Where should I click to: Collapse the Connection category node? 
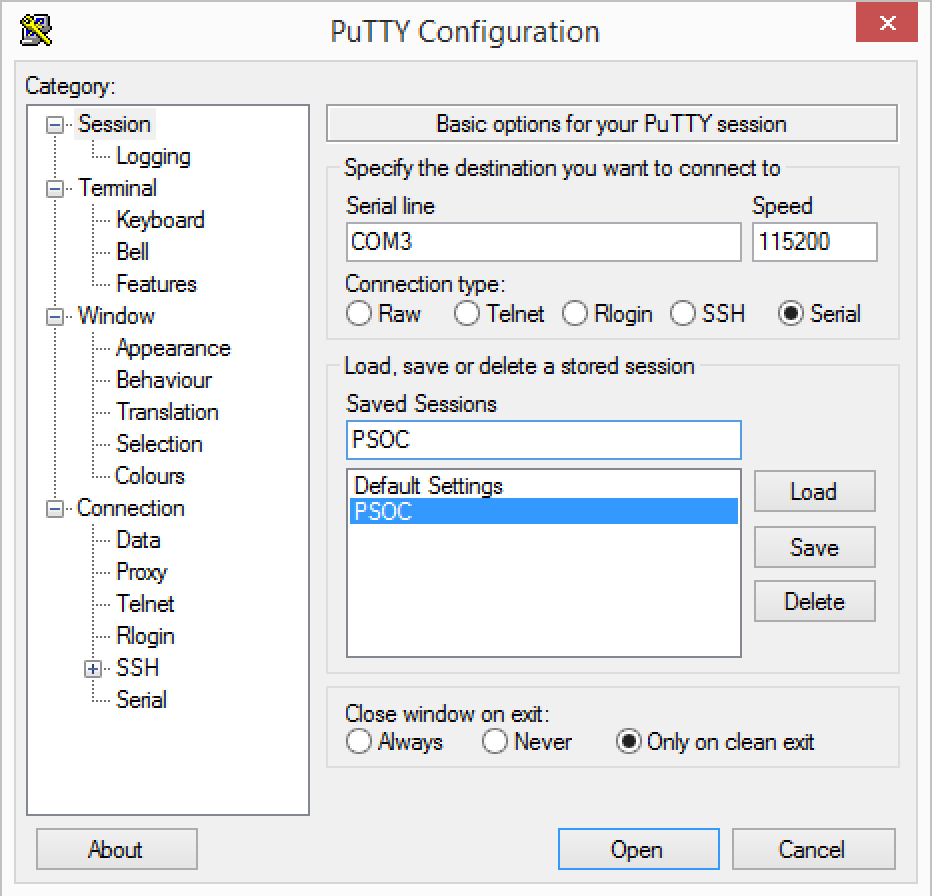click(x=56, y=509)
